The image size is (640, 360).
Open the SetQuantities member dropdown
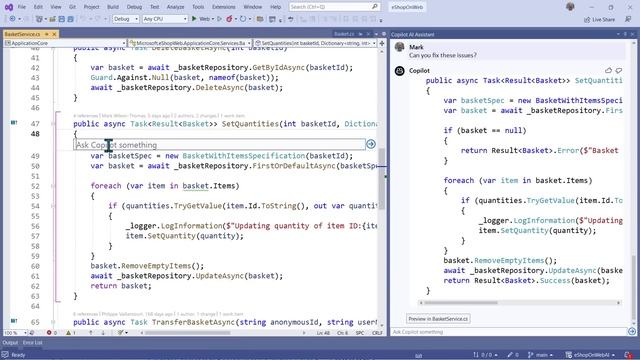315,43
